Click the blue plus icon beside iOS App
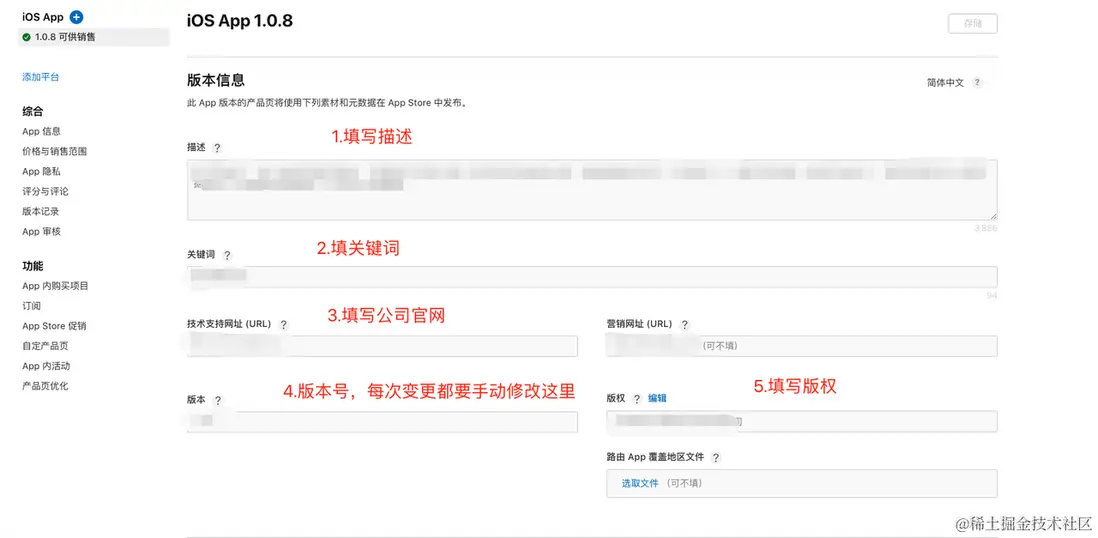Screen dimensions: 1098x538 pyautogui.click(x=77, y=17)
